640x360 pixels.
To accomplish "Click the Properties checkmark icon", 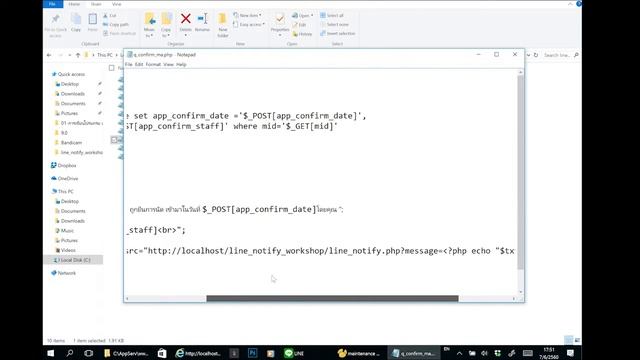I will (280, 19).
